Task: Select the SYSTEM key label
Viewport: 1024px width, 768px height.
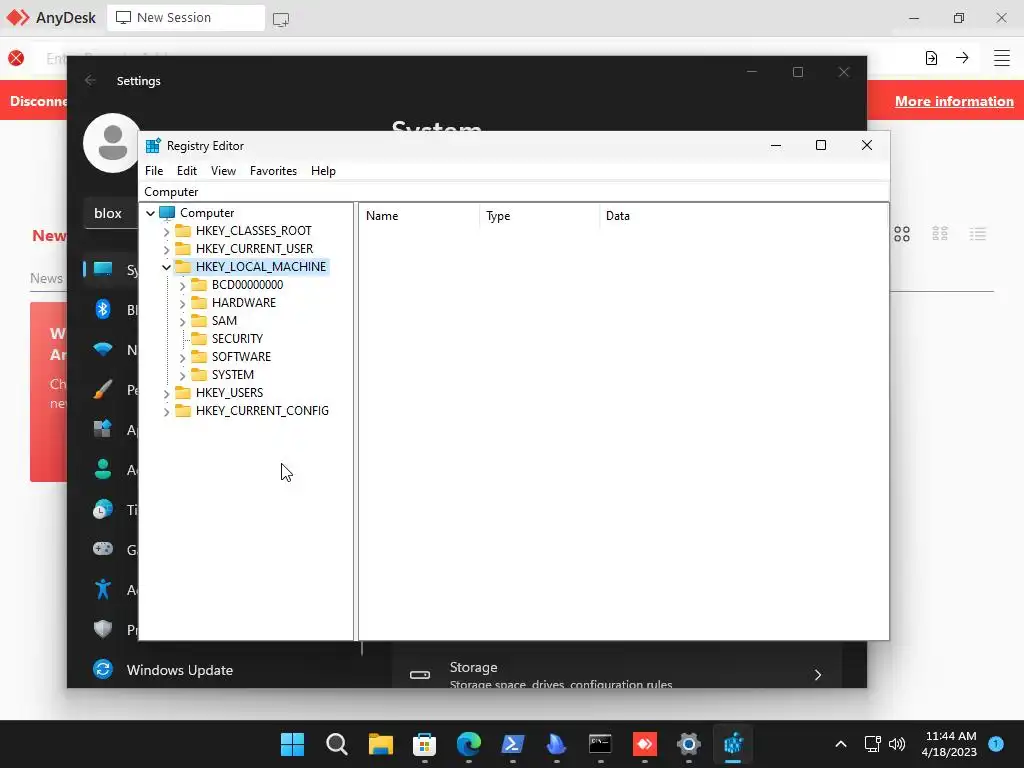Action: [232, 374]
